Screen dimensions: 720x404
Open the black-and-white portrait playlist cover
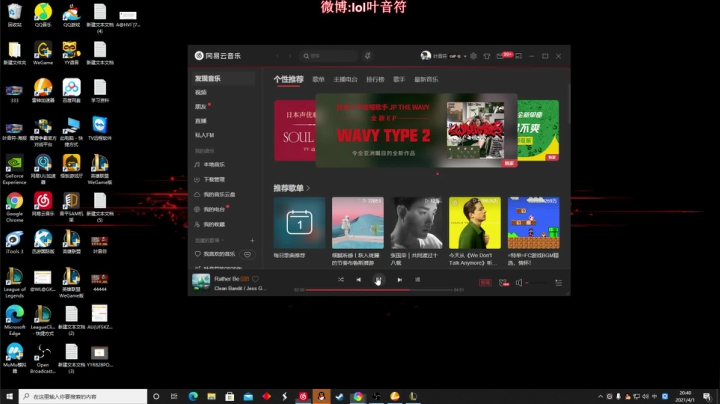click(x=416, y=223)
